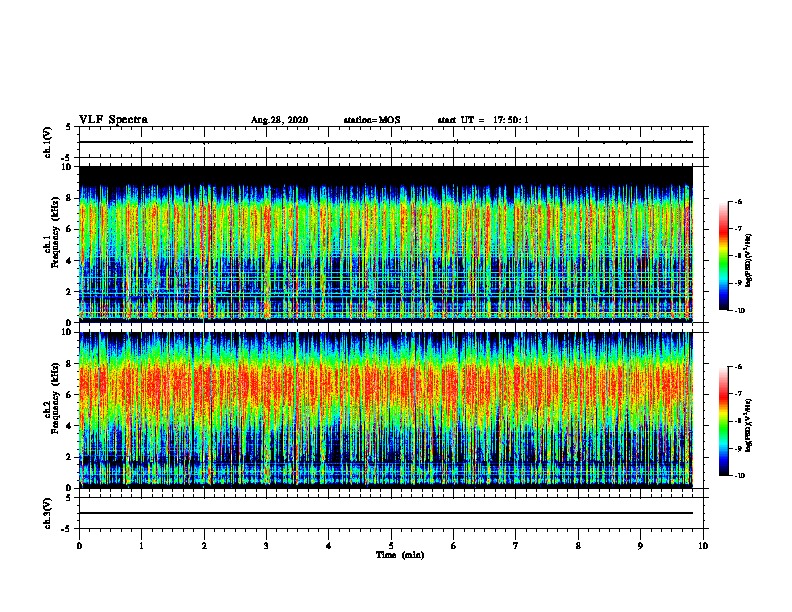Click time axis tick label "5"
The image size is (792, 612).
click(x=391, y=546)
